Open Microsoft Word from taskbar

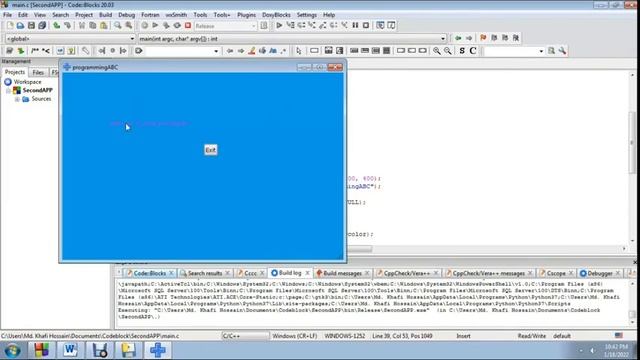[70, 350]
